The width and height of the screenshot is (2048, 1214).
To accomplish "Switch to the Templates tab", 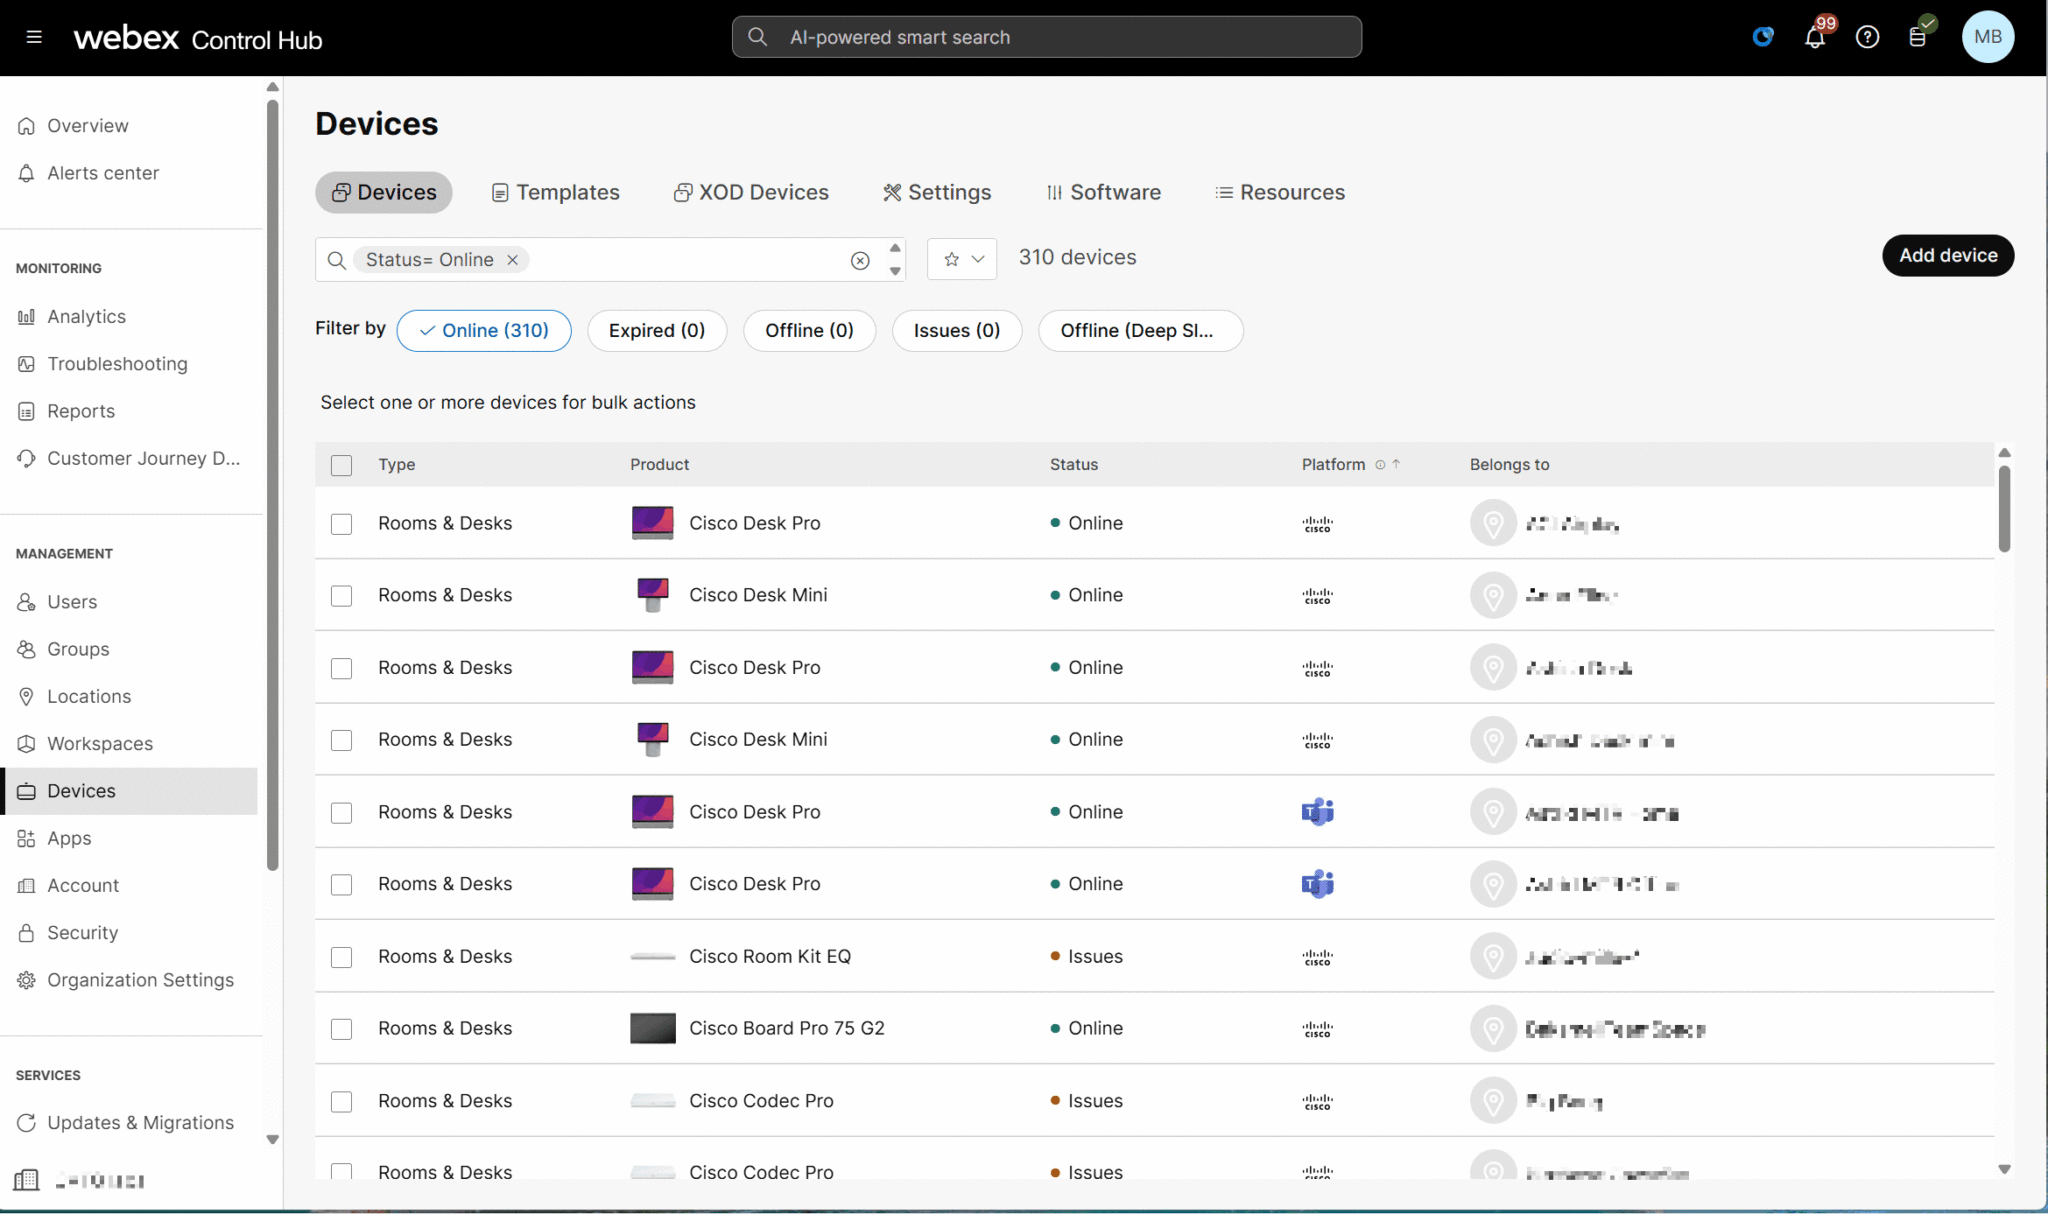I will coord(555,192).
